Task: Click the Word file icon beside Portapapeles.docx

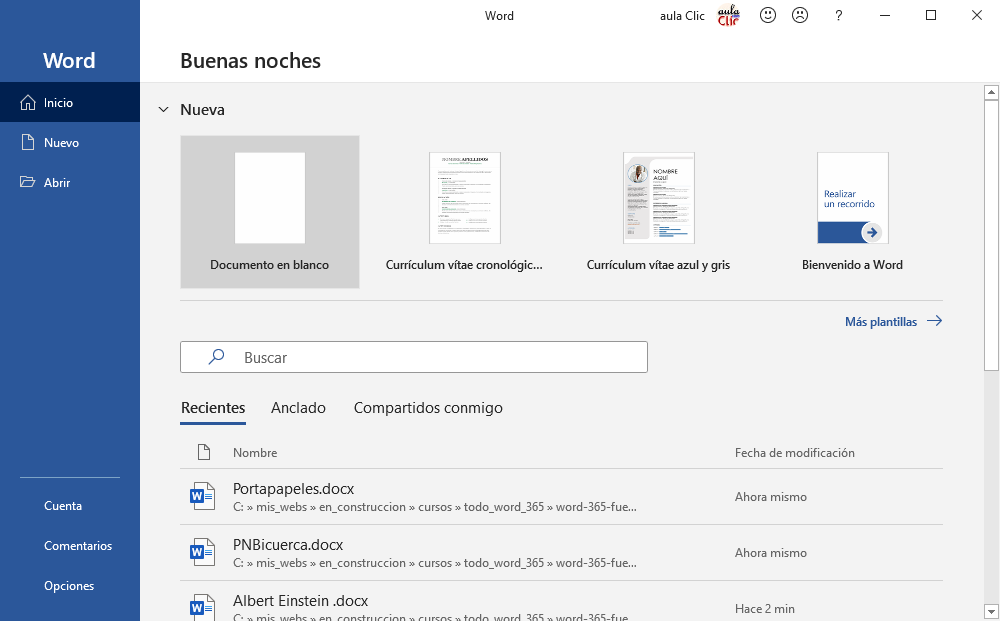Action: point(203,496)
